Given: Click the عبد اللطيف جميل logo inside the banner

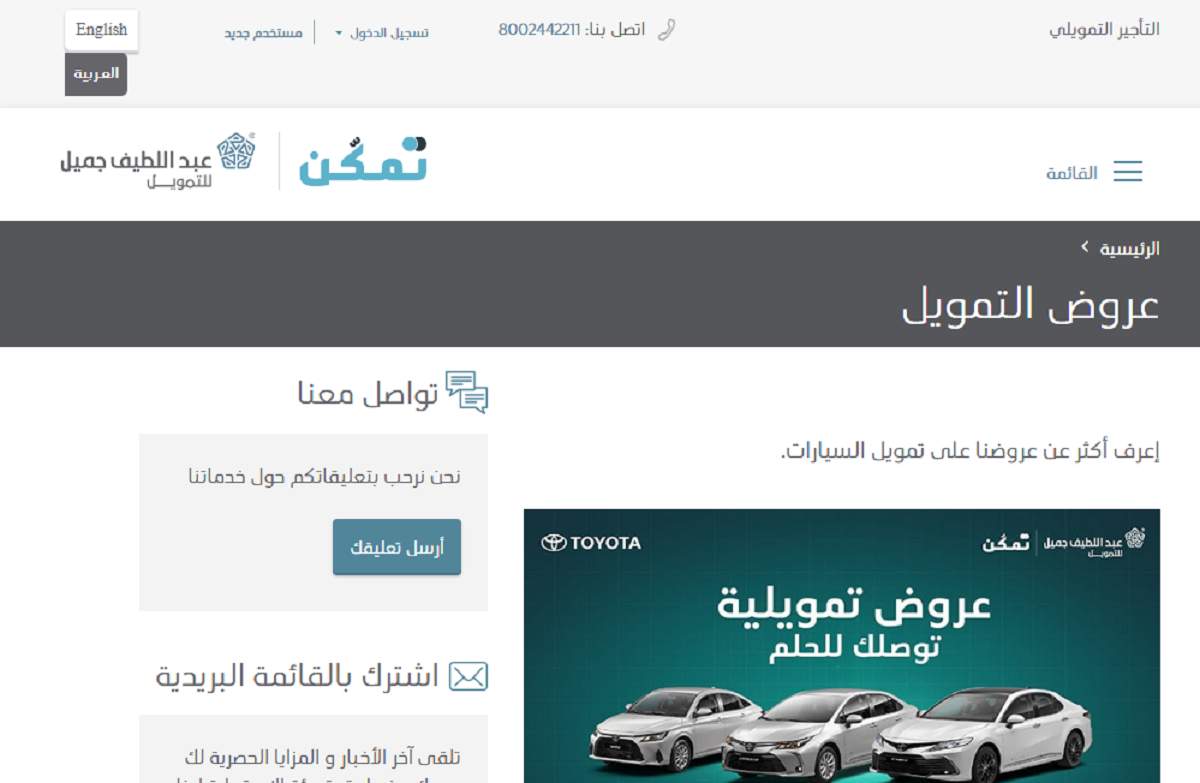Looking at the screenshot, I should coord(1095,543).
